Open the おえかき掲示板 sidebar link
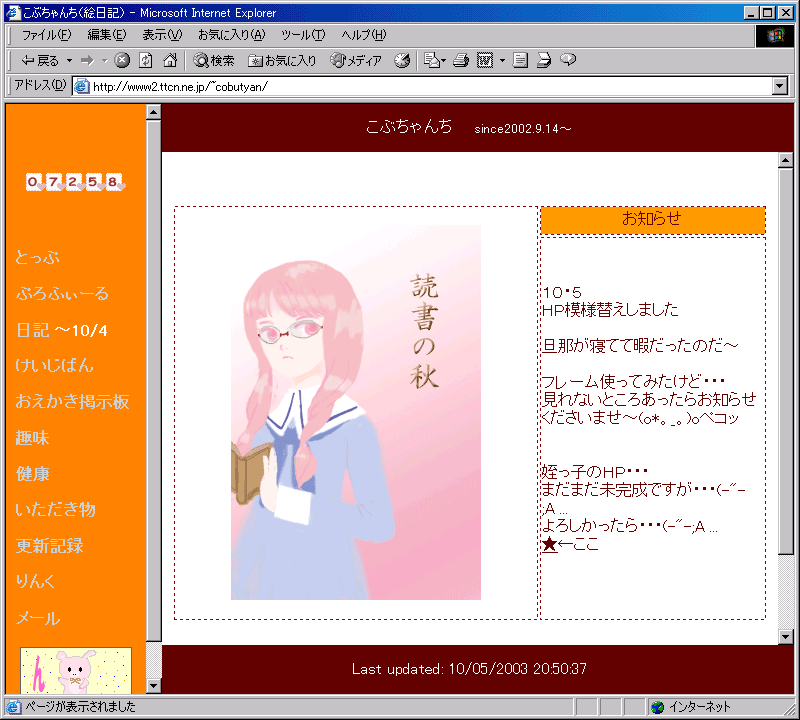 (72, 402)
